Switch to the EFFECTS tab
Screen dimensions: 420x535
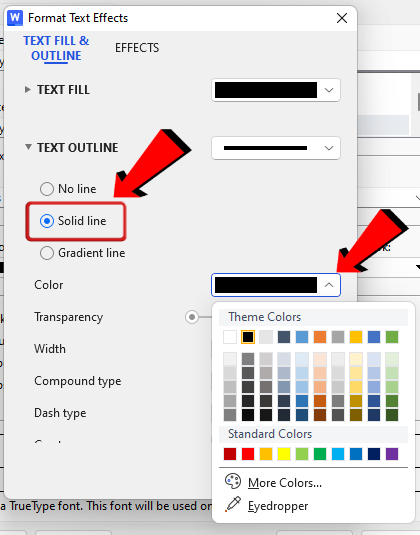click(137, 48)
